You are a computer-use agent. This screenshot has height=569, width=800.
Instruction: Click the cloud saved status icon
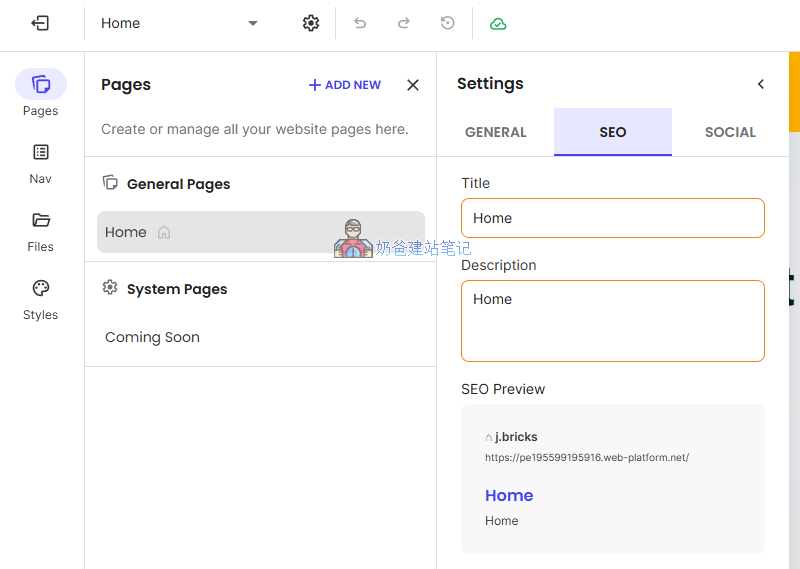pyautogui.click(x=498, y=23)
